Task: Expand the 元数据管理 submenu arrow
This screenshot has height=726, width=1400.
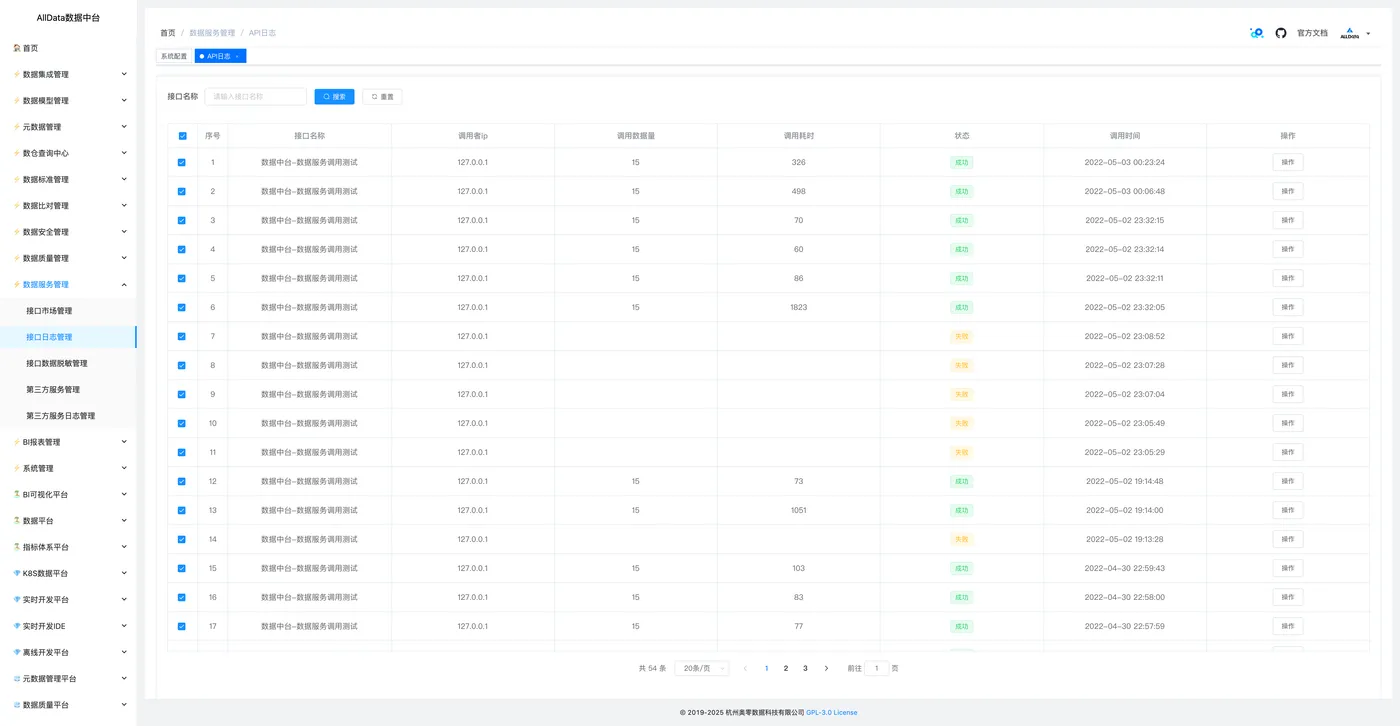Action: pos(124,127)
